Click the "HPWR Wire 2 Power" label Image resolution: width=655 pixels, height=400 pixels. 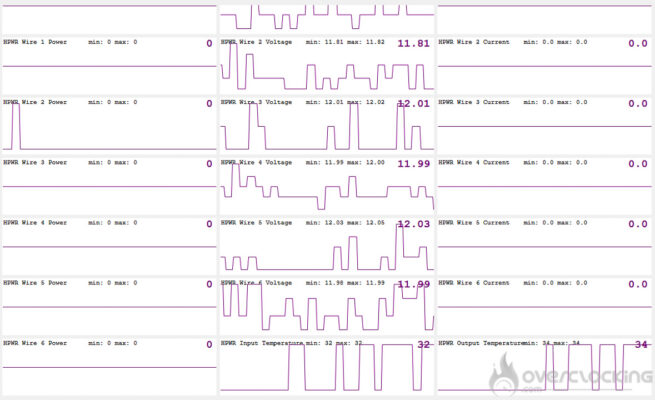pos(35,102)
